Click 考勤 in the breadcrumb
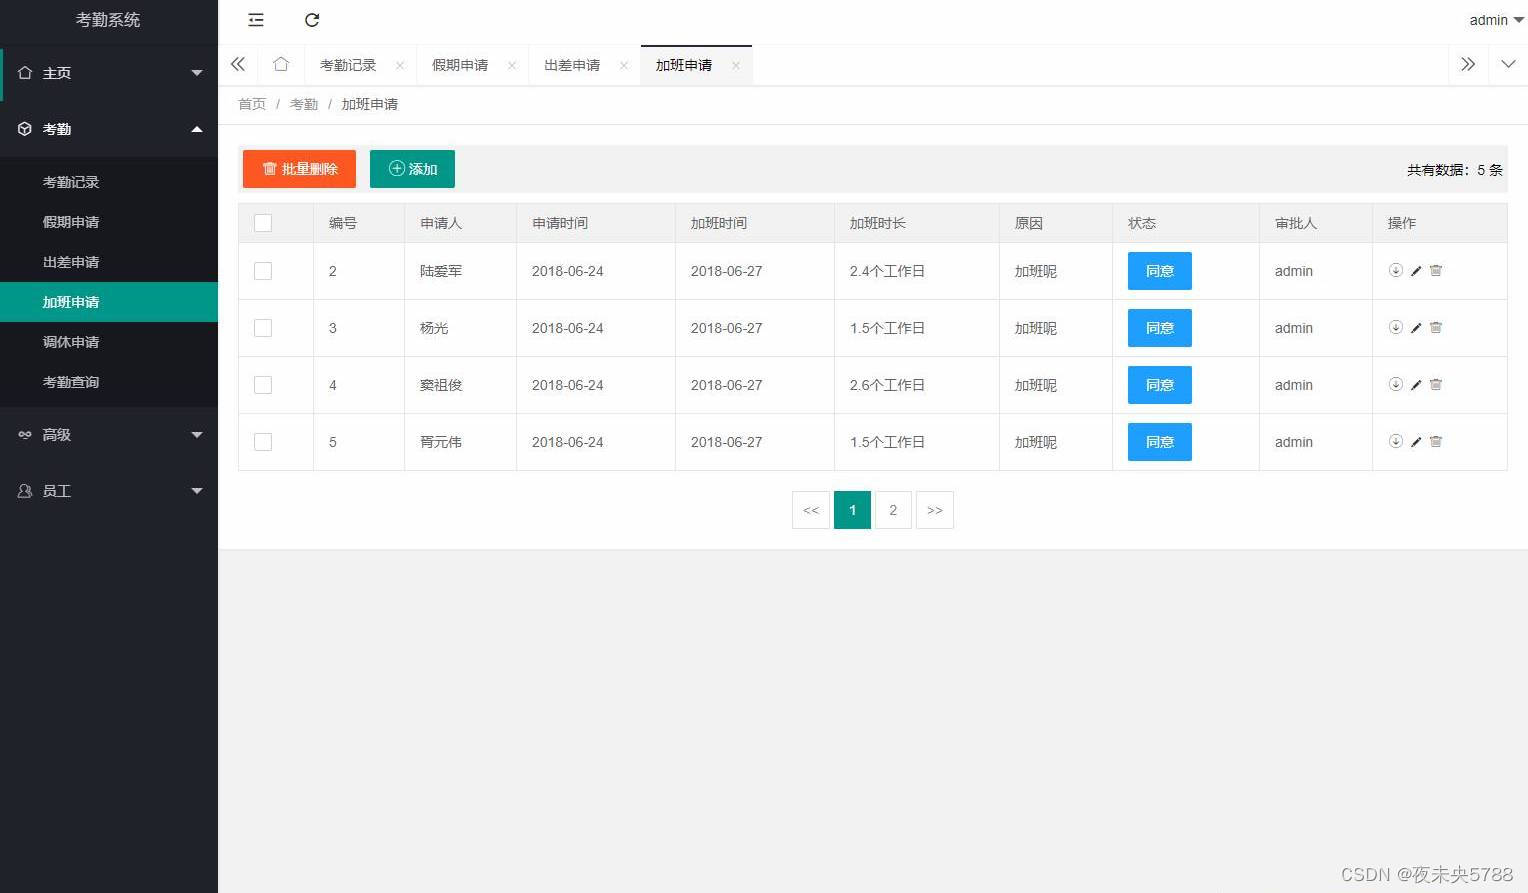 pos(304,104)
